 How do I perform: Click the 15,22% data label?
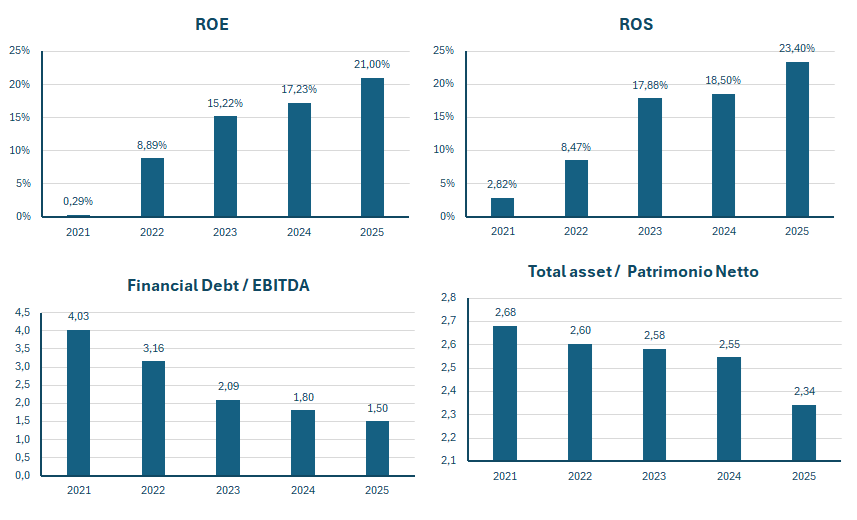click(x=225, y=103)
